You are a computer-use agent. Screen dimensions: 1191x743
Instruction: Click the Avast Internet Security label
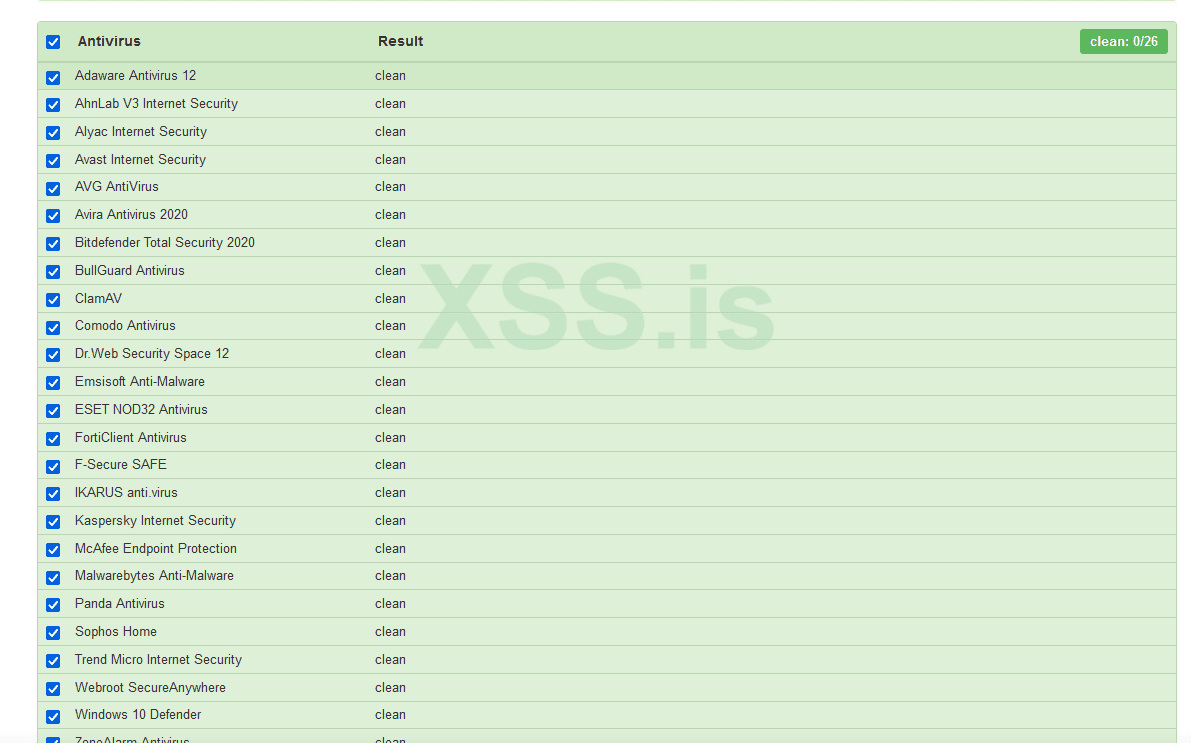140,160
